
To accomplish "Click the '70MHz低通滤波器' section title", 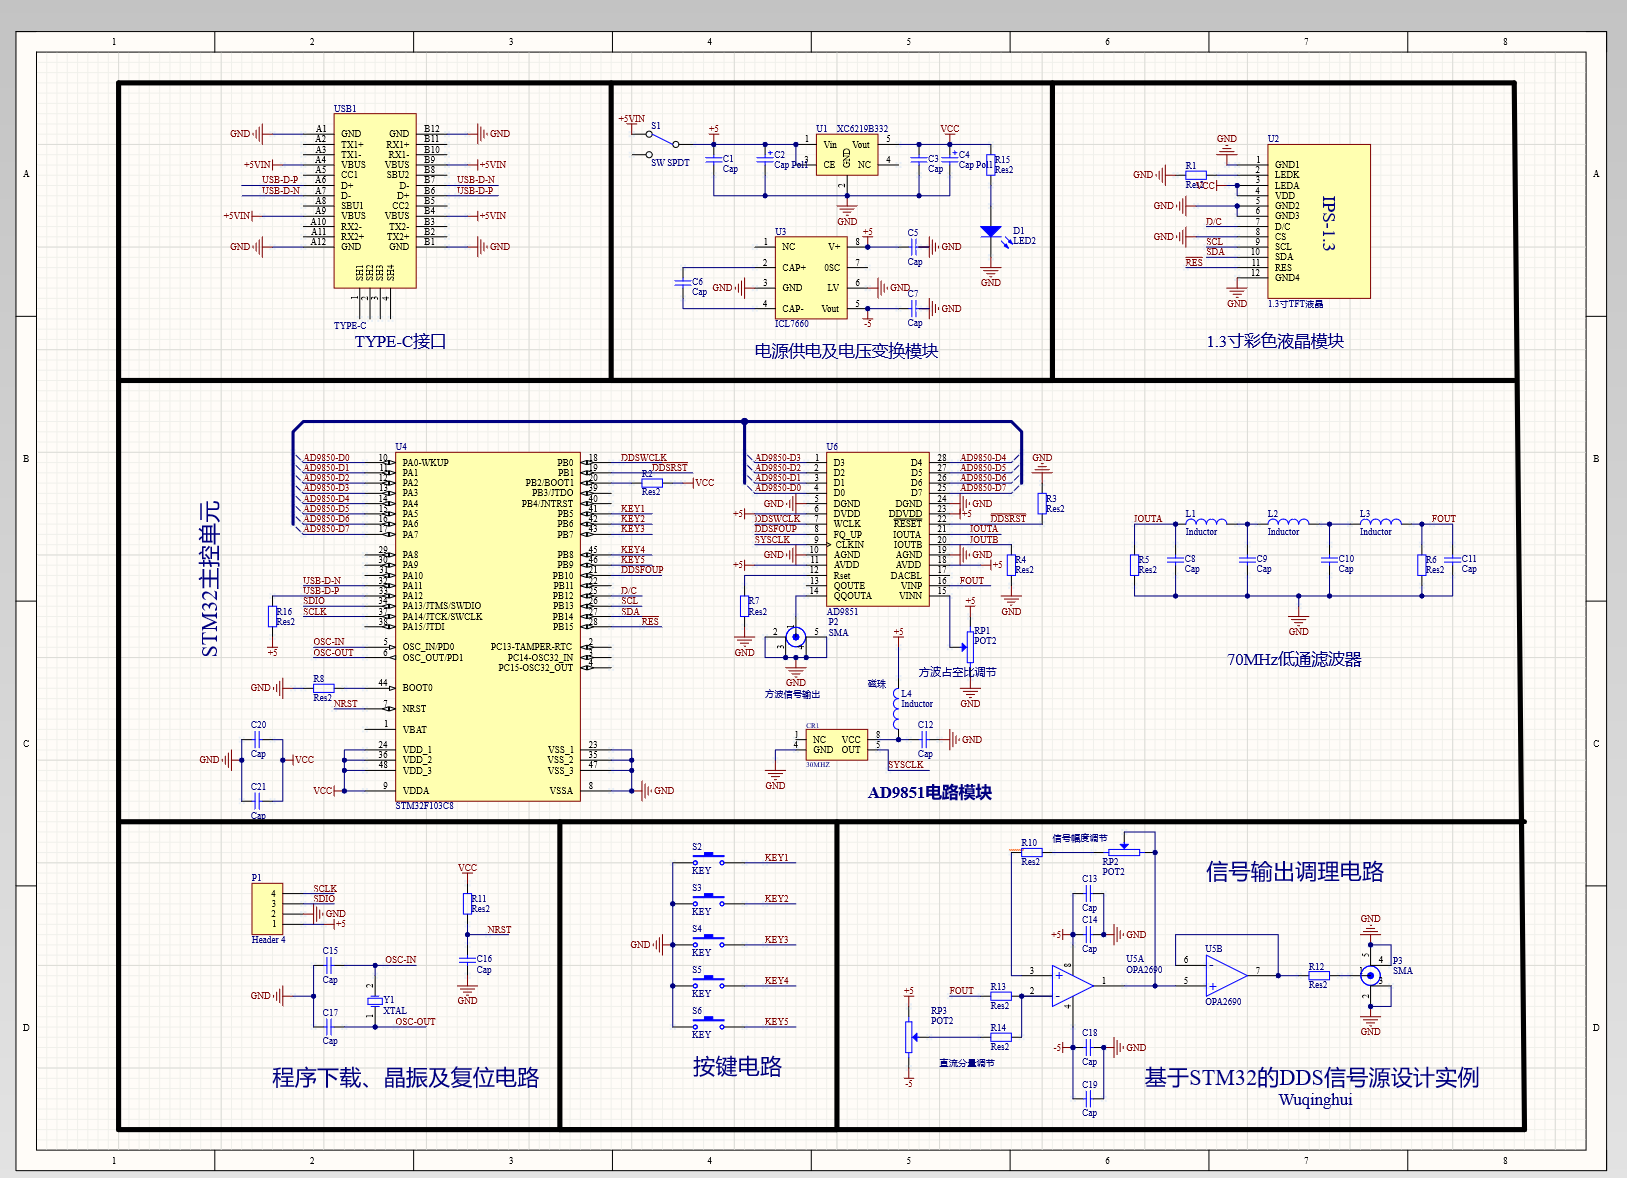I will 1294,659.
